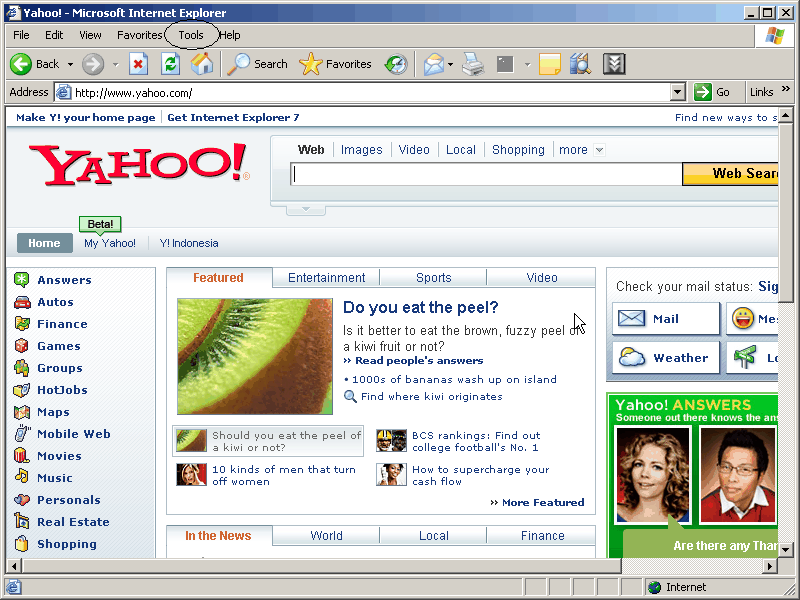Open the Tools menu
800x600 pixels.
point(191,35)
